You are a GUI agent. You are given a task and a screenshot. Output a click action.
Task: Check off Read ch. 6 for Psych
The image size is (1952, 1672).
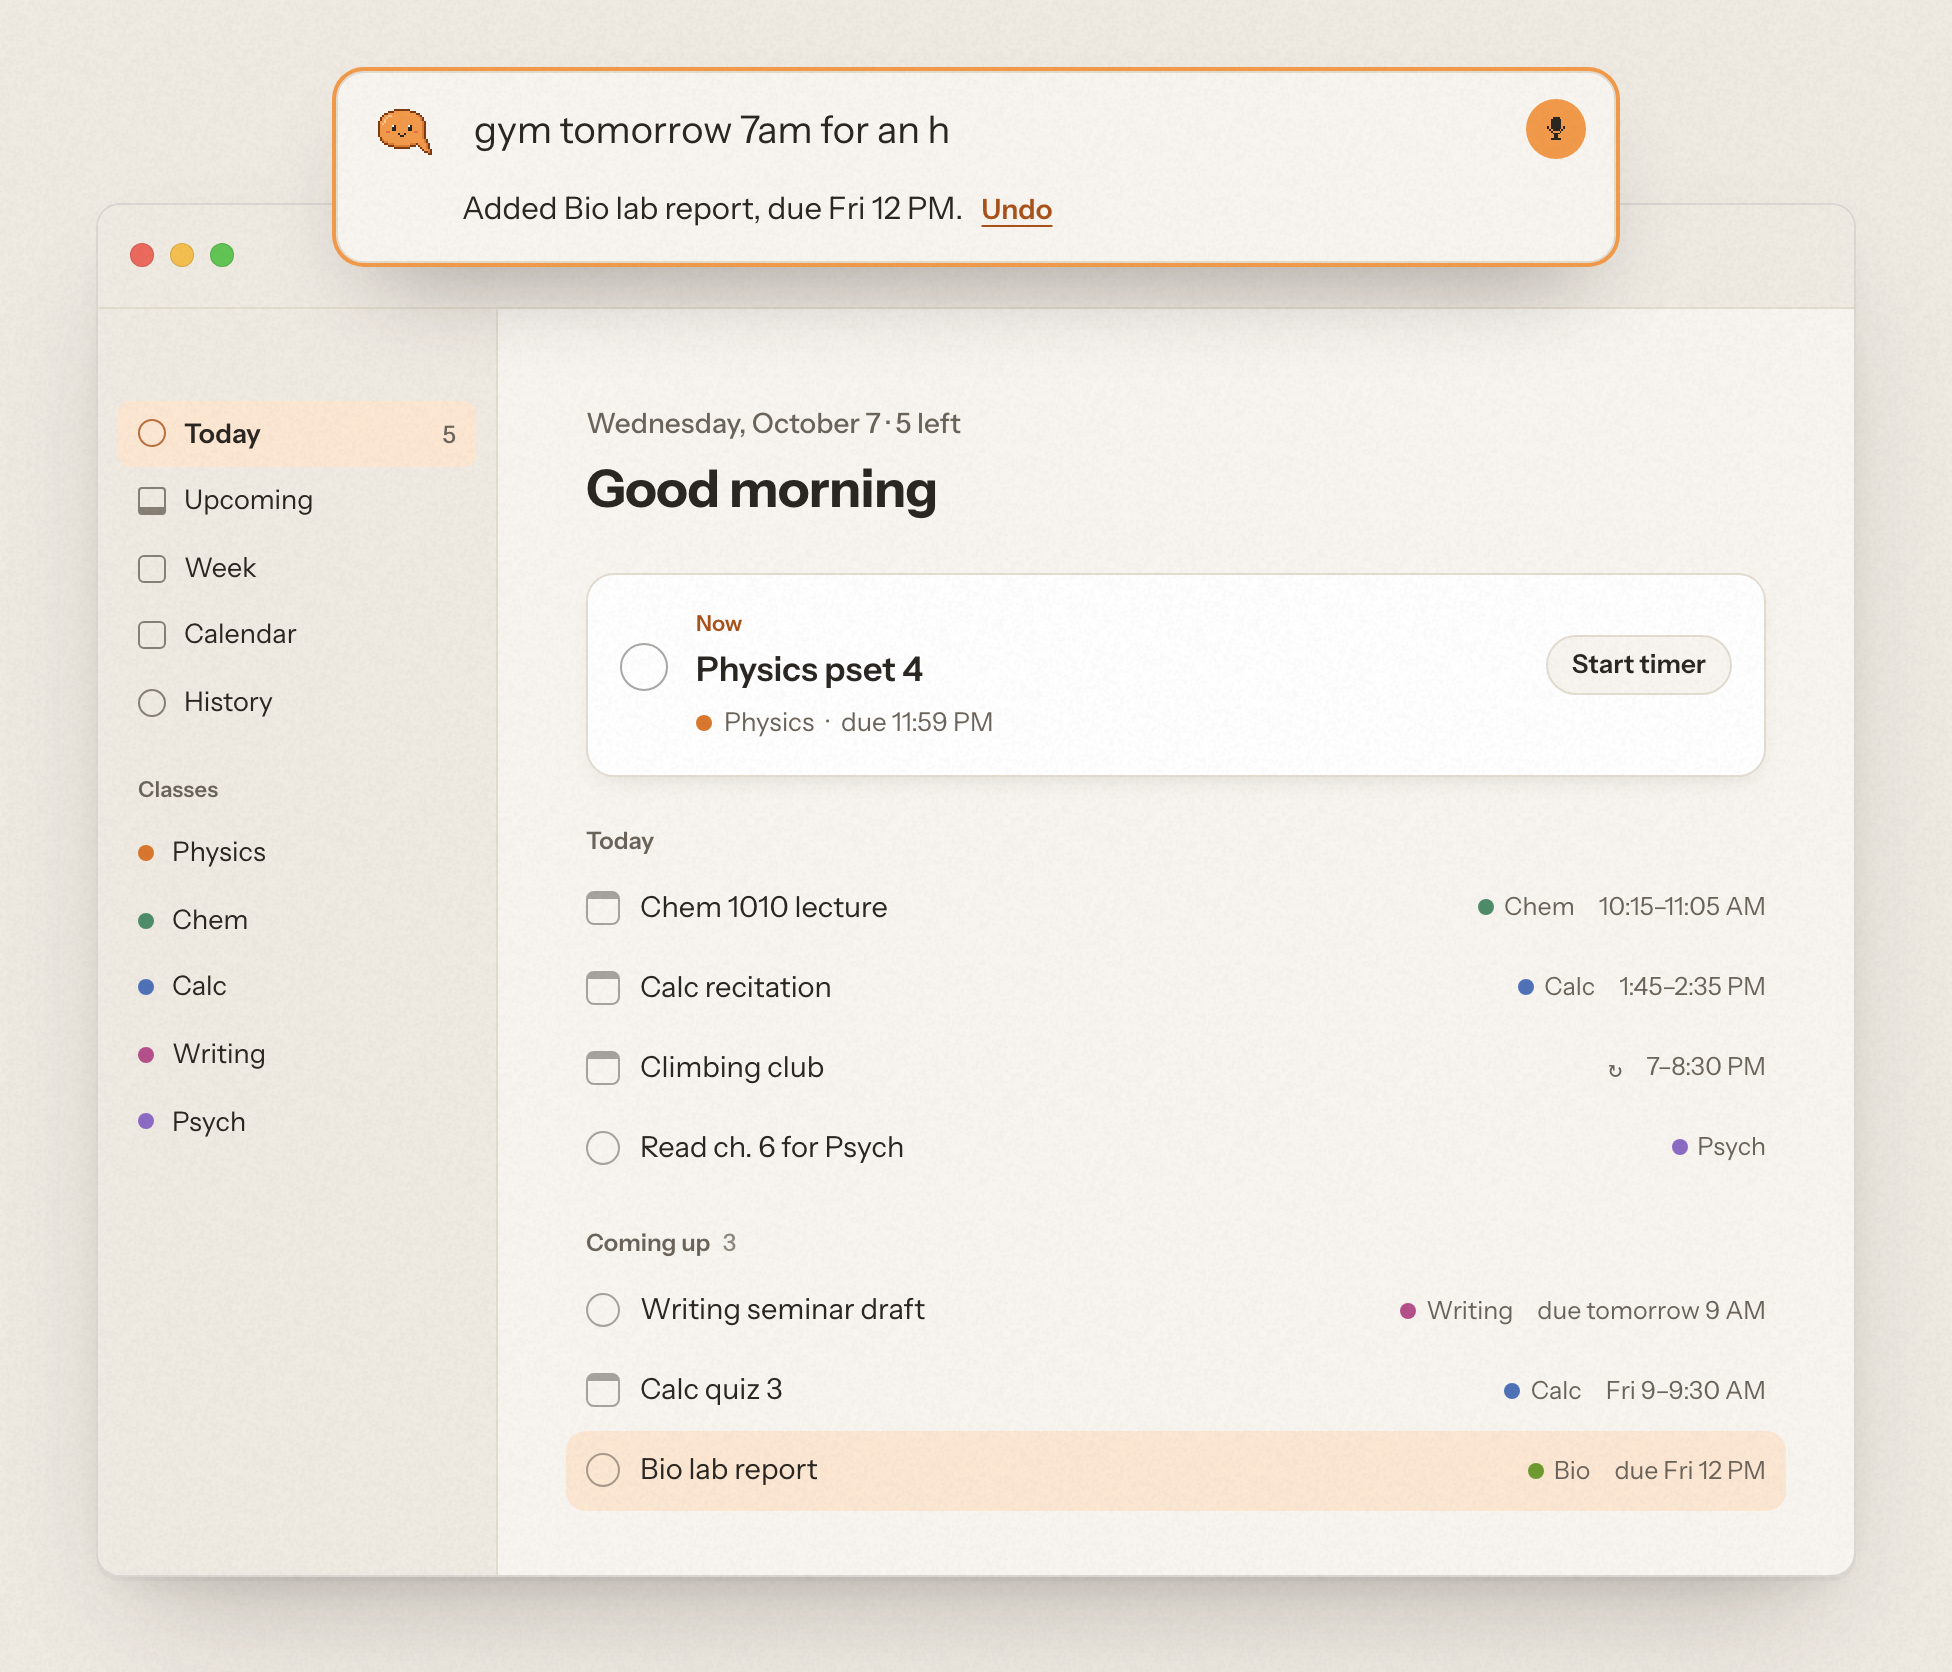tap(603, 1148)
